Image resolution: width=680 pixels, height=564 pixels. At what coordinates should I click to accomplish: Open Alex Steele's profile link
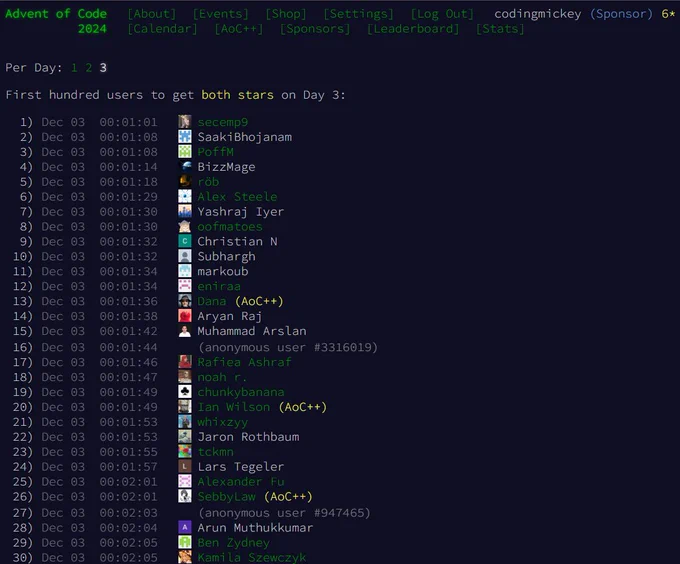pos(237,197)
